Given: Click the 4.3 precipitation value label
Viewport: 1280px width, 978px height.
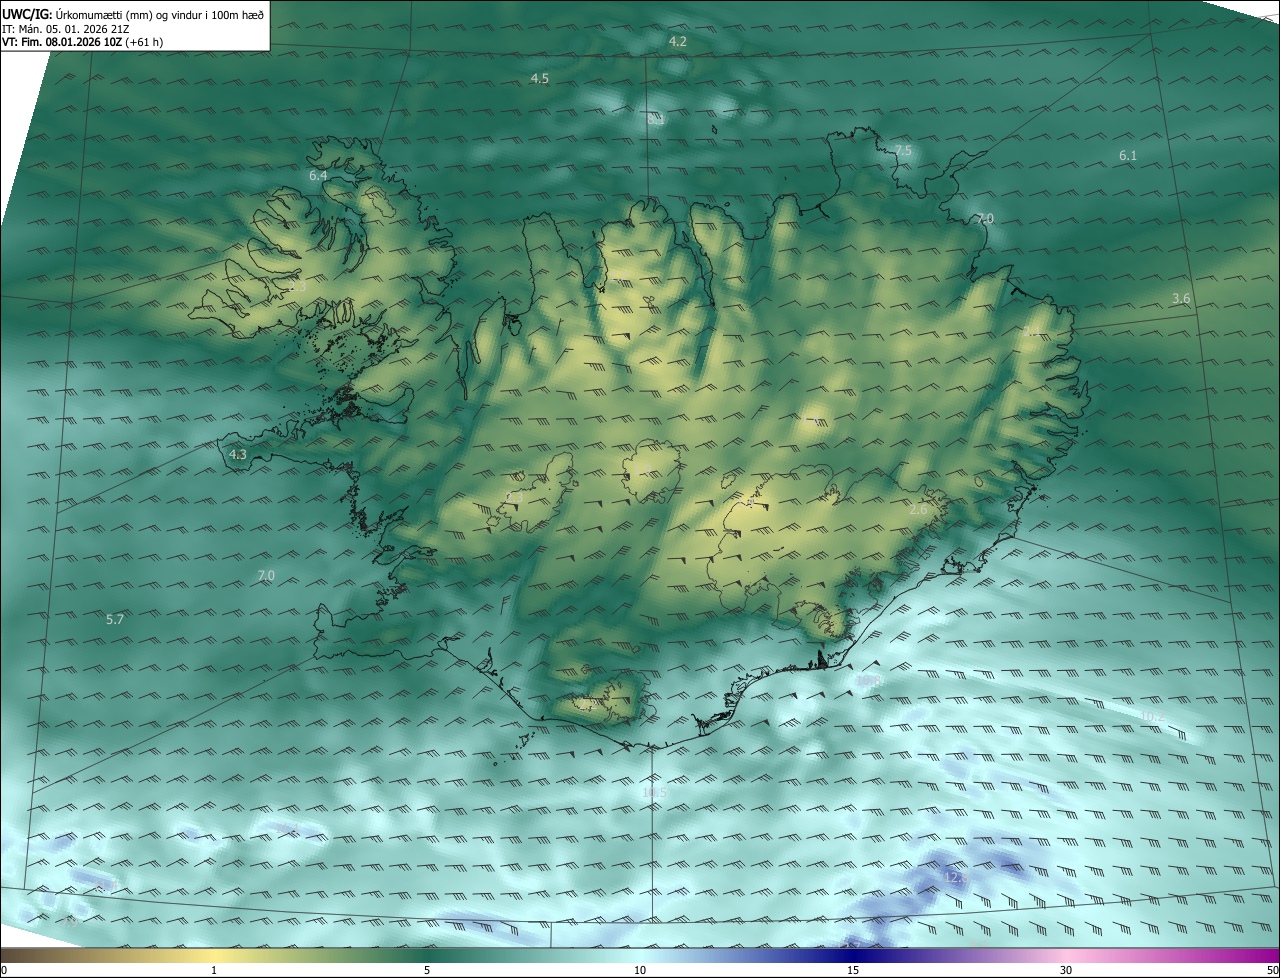Looking at the screenshot, I should [238, 454].
